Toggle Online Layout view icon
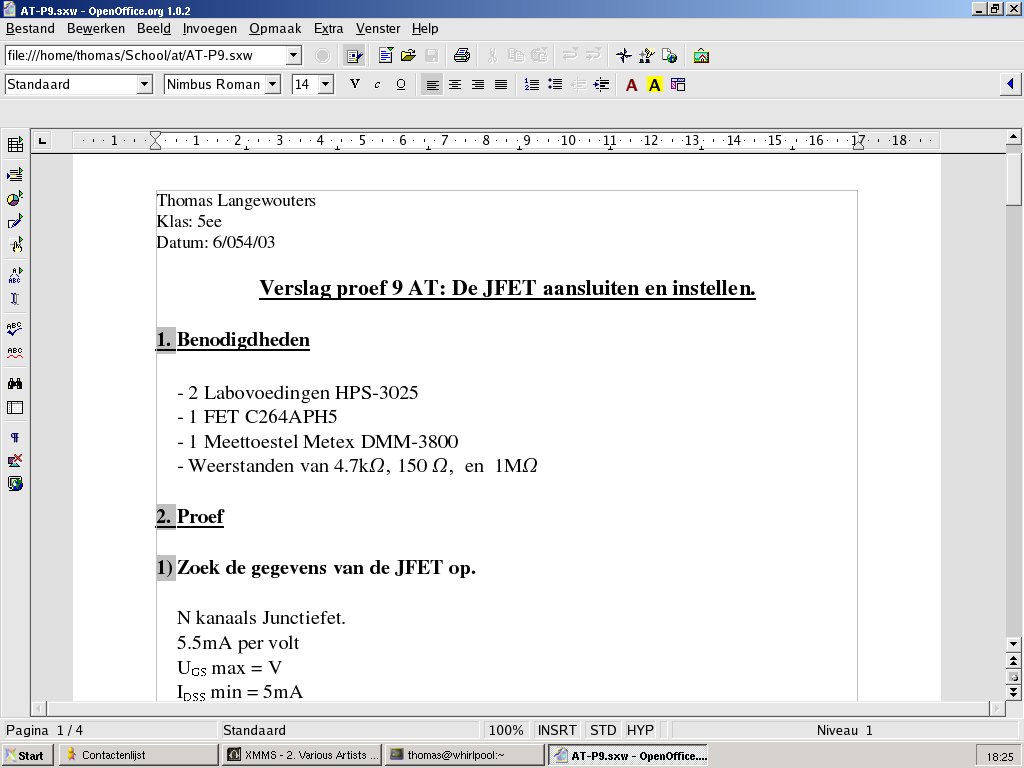Screen dimensions: 1024x768 (15, 484)
